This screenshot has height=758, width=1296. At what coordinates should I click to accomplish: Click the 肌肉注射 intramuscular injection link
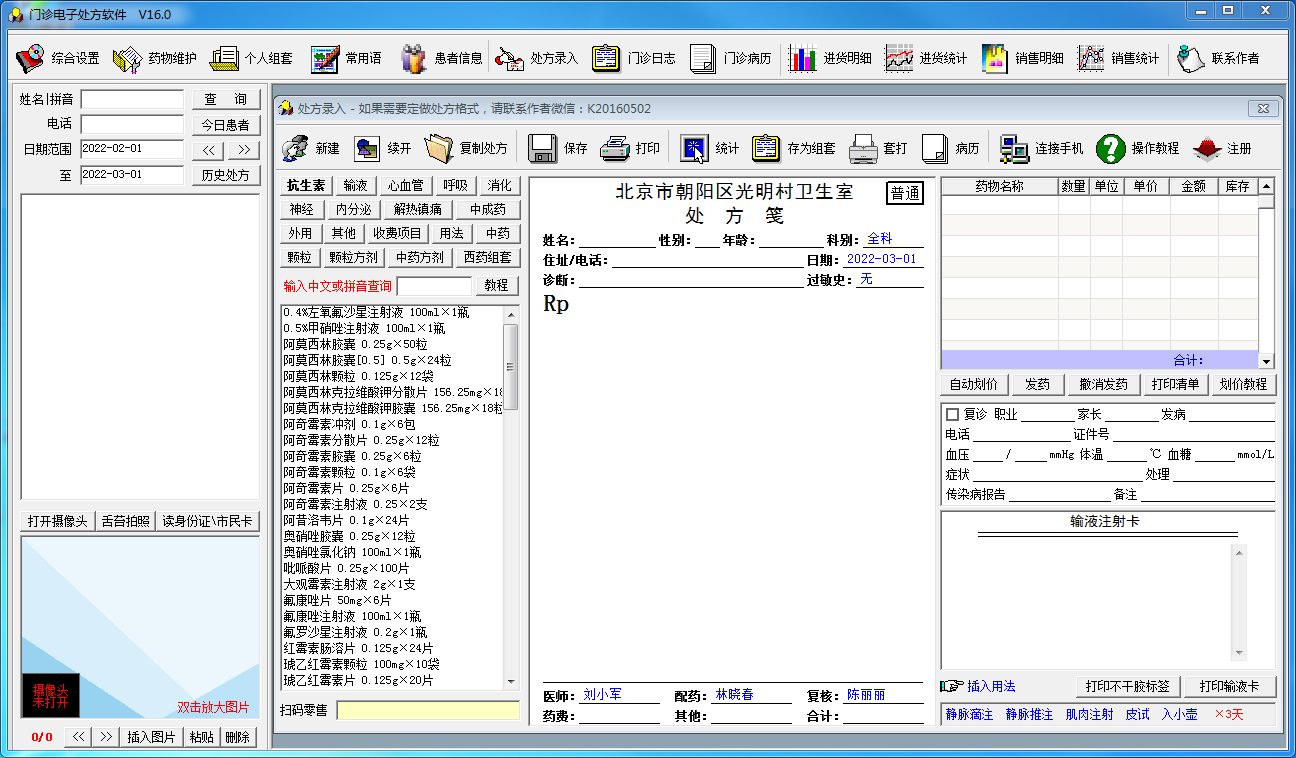tap(1089, 714)
